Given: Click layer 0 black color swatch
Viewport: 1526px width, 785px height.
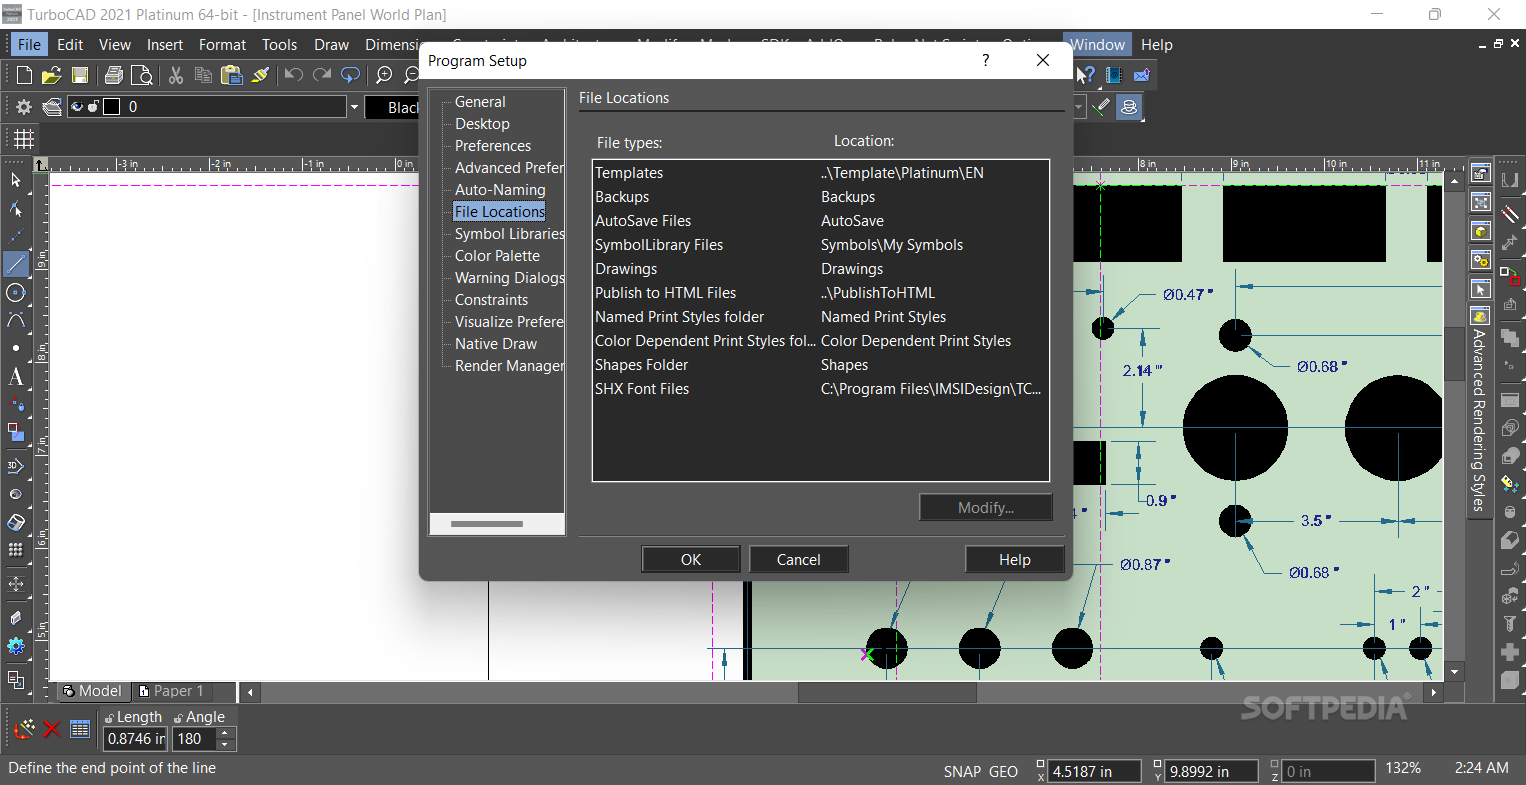Looking at the screenshot, I should coord(112,107).
